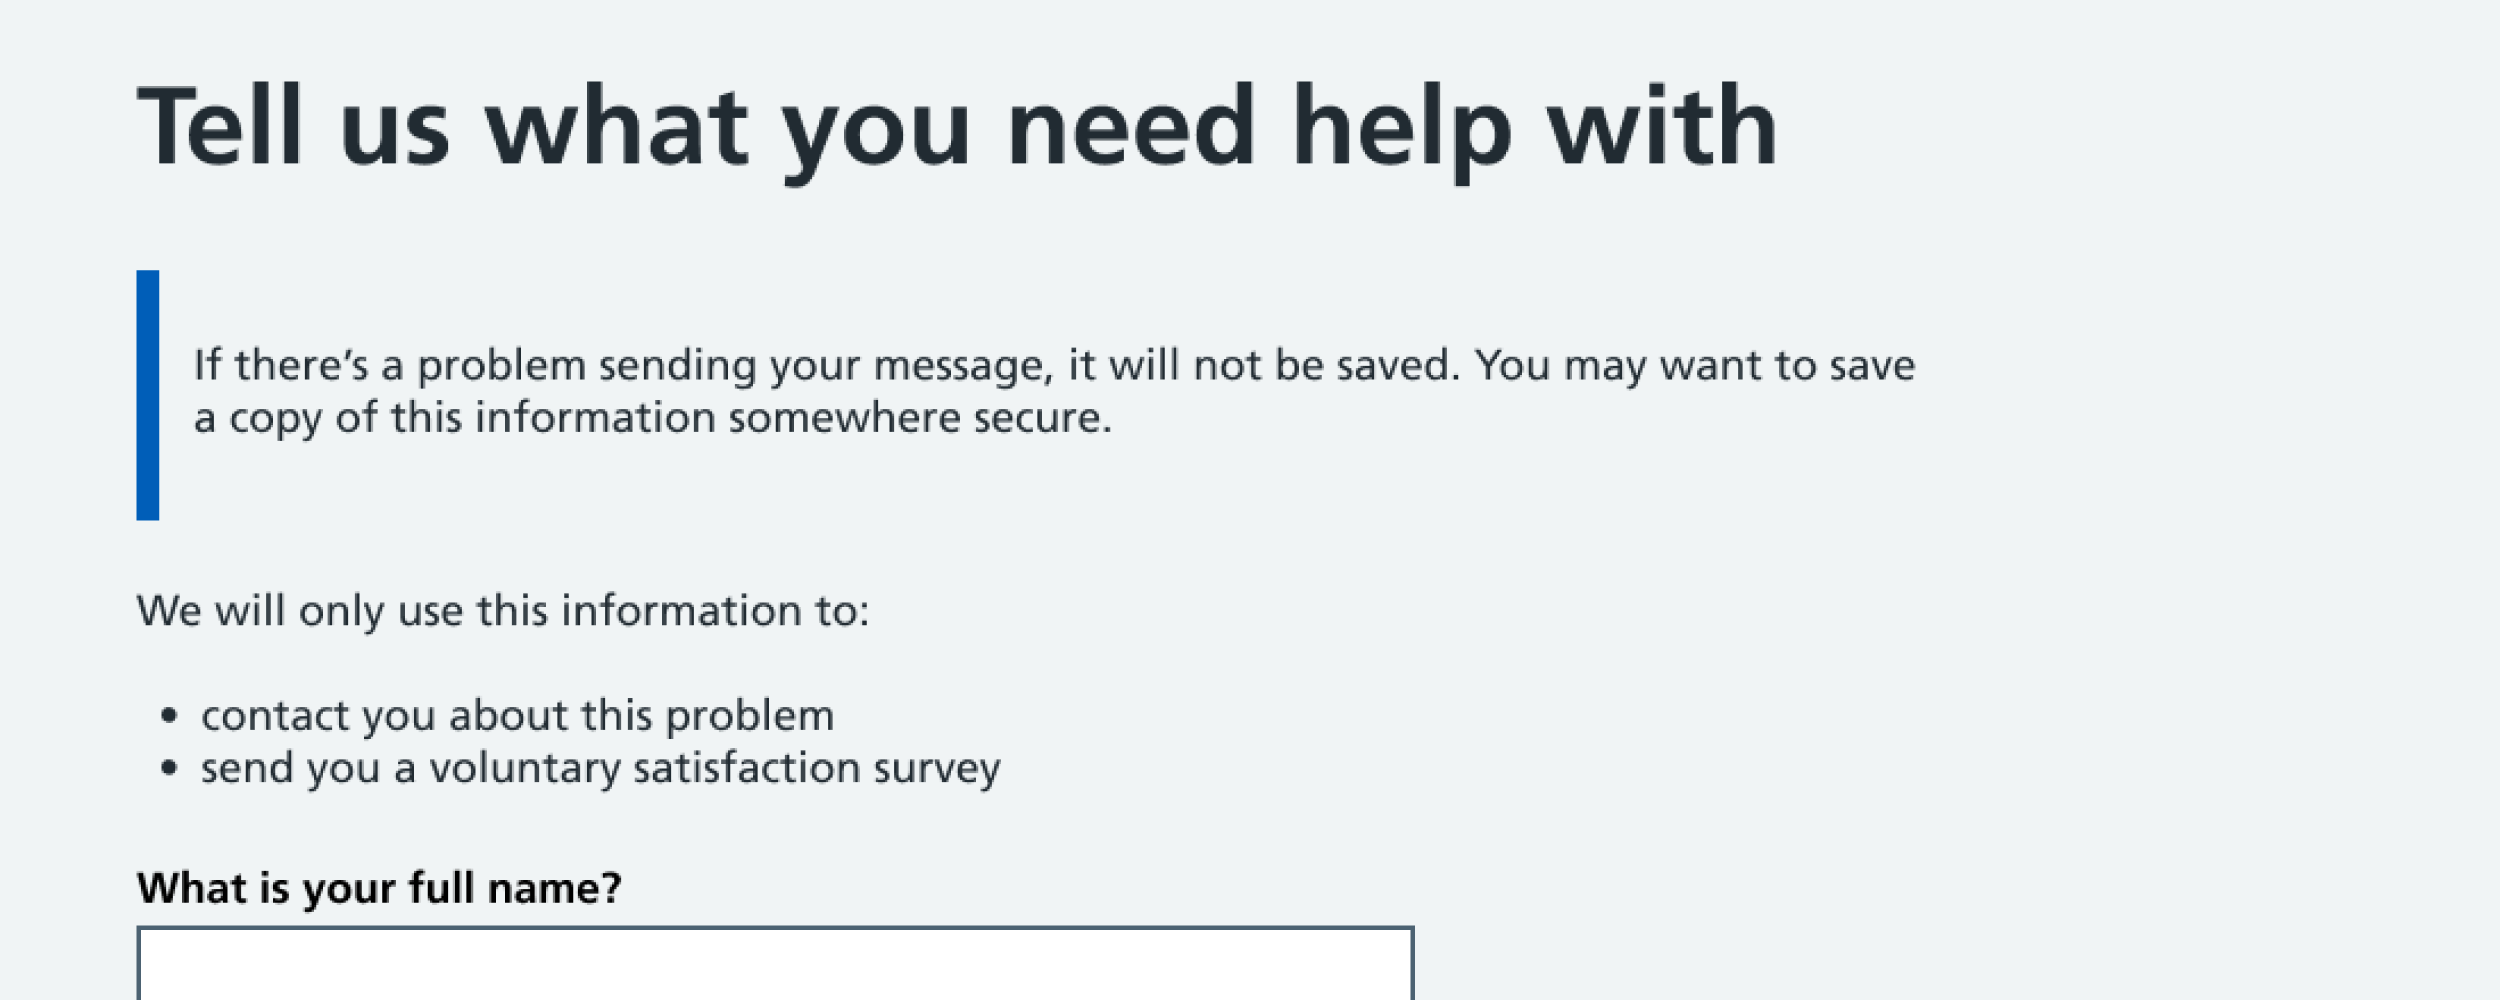Screen dimensions: 2500x1000
Task: Click the "You may want to save" sentence
Action: tap(1695, 365)
